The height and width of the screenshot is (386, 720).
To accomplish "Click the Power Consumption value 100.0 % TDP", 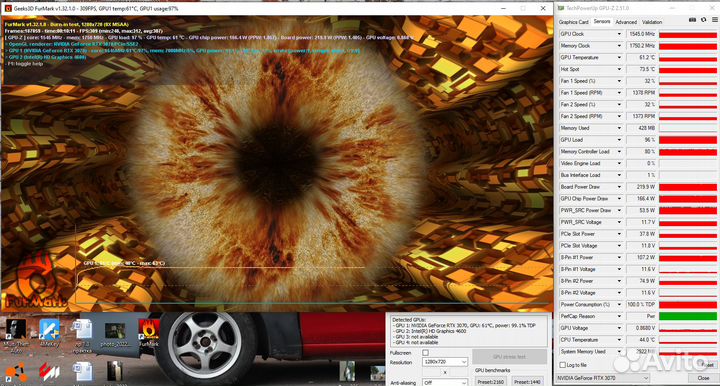I will point(642,304).
